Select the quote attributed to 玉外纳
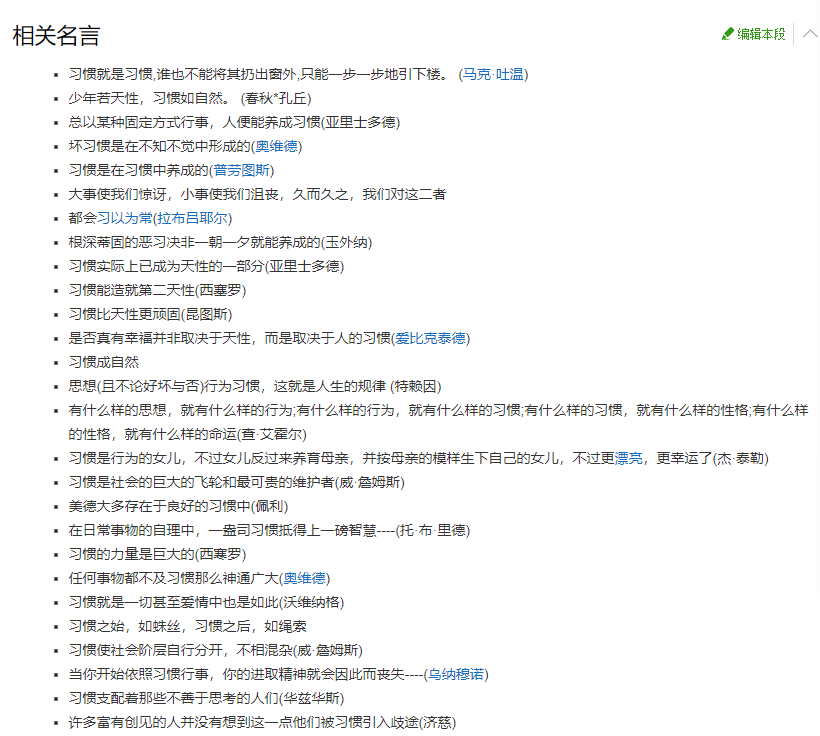Screen dimensions: 820x736 click(220, 242)
